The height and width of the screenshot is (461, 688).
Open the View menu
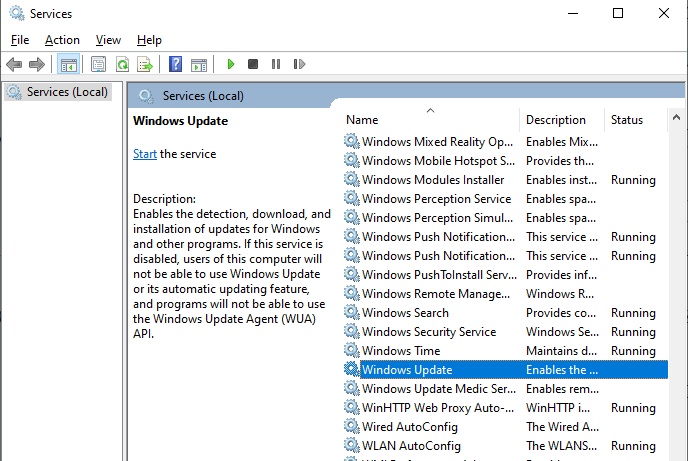[108, 40]
